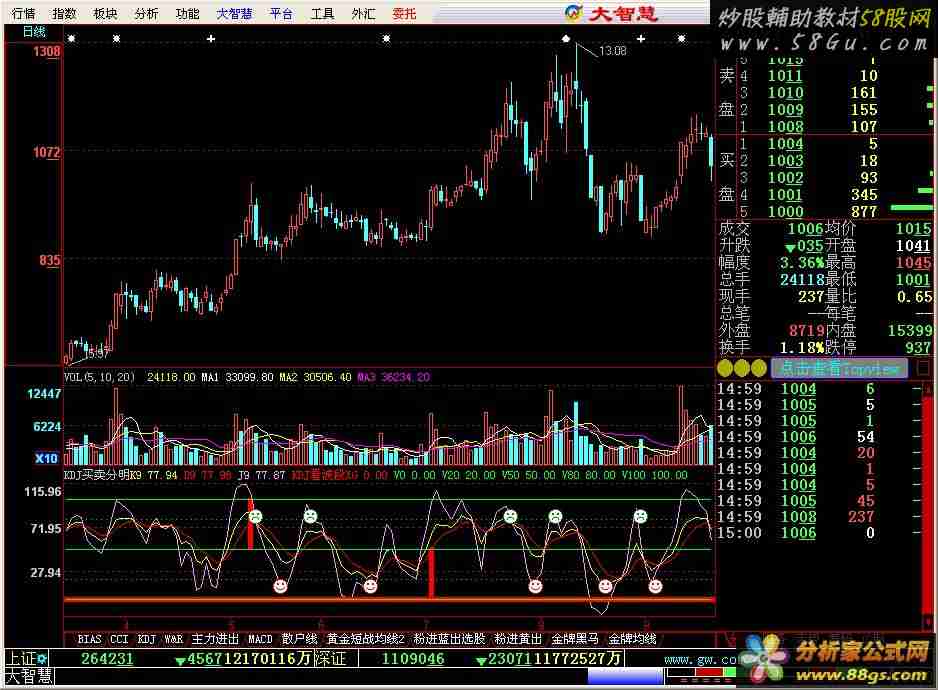
Task: Open the 行情 menu
Action: click(23, 13)
